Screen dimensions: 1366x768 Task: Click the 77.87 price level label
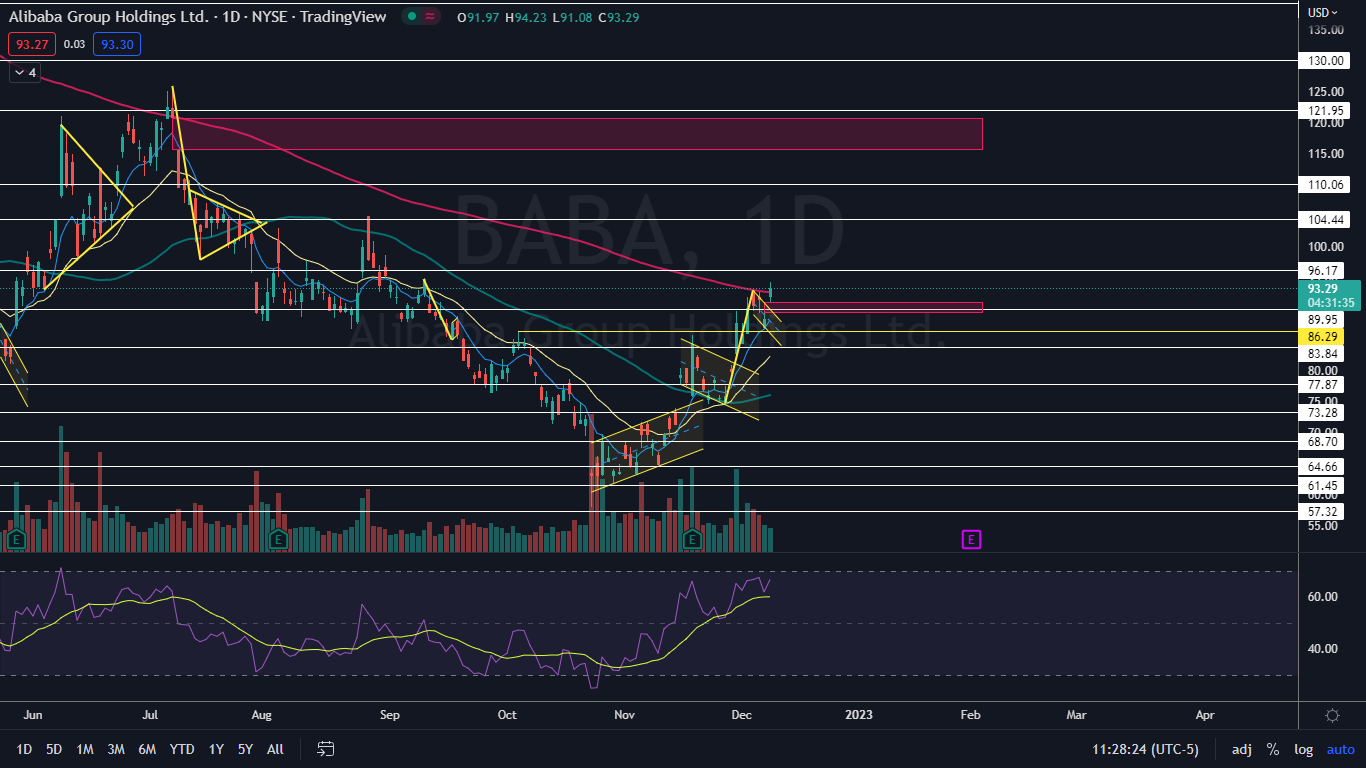(1325, 385)
